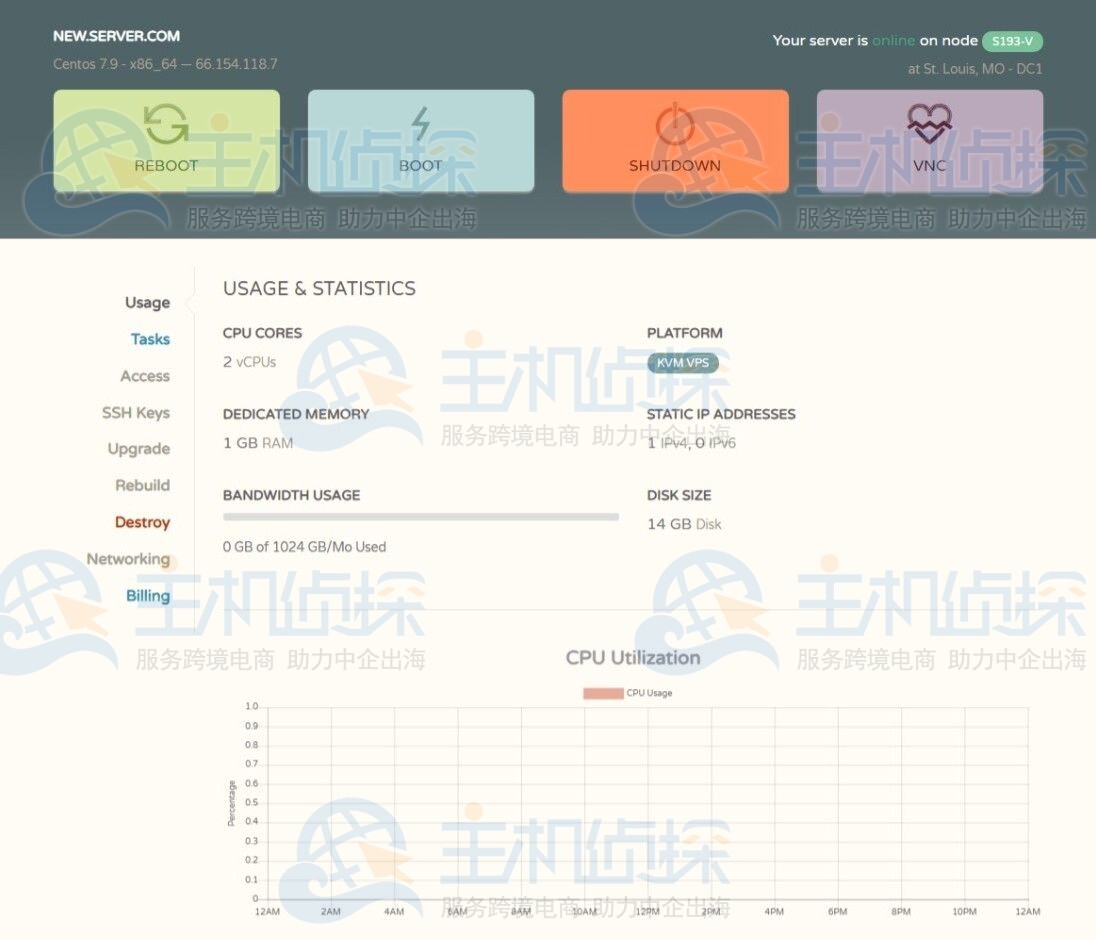Image resolution: width=1096 pixels, height=940 pixels.
Task: Select Rebuild in the sidebar
Action: coord(142,486)
